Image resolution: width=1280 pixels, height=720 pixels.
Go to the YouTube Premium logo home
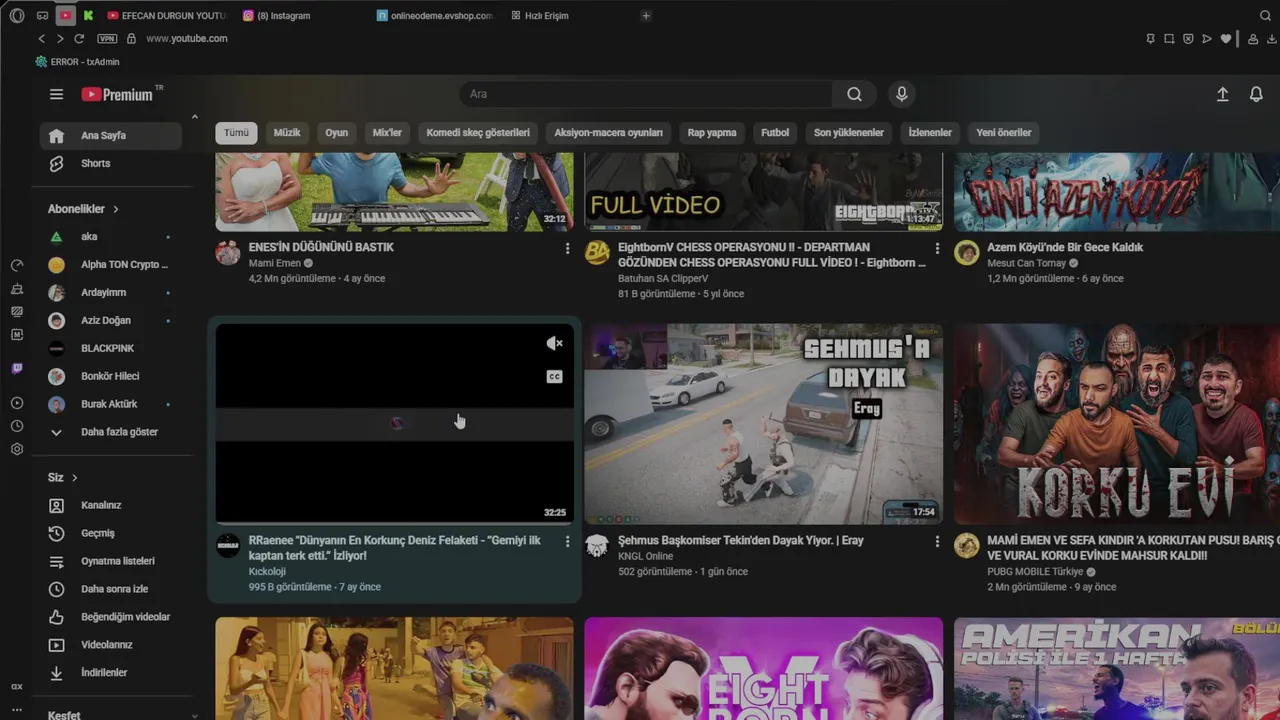118,94
